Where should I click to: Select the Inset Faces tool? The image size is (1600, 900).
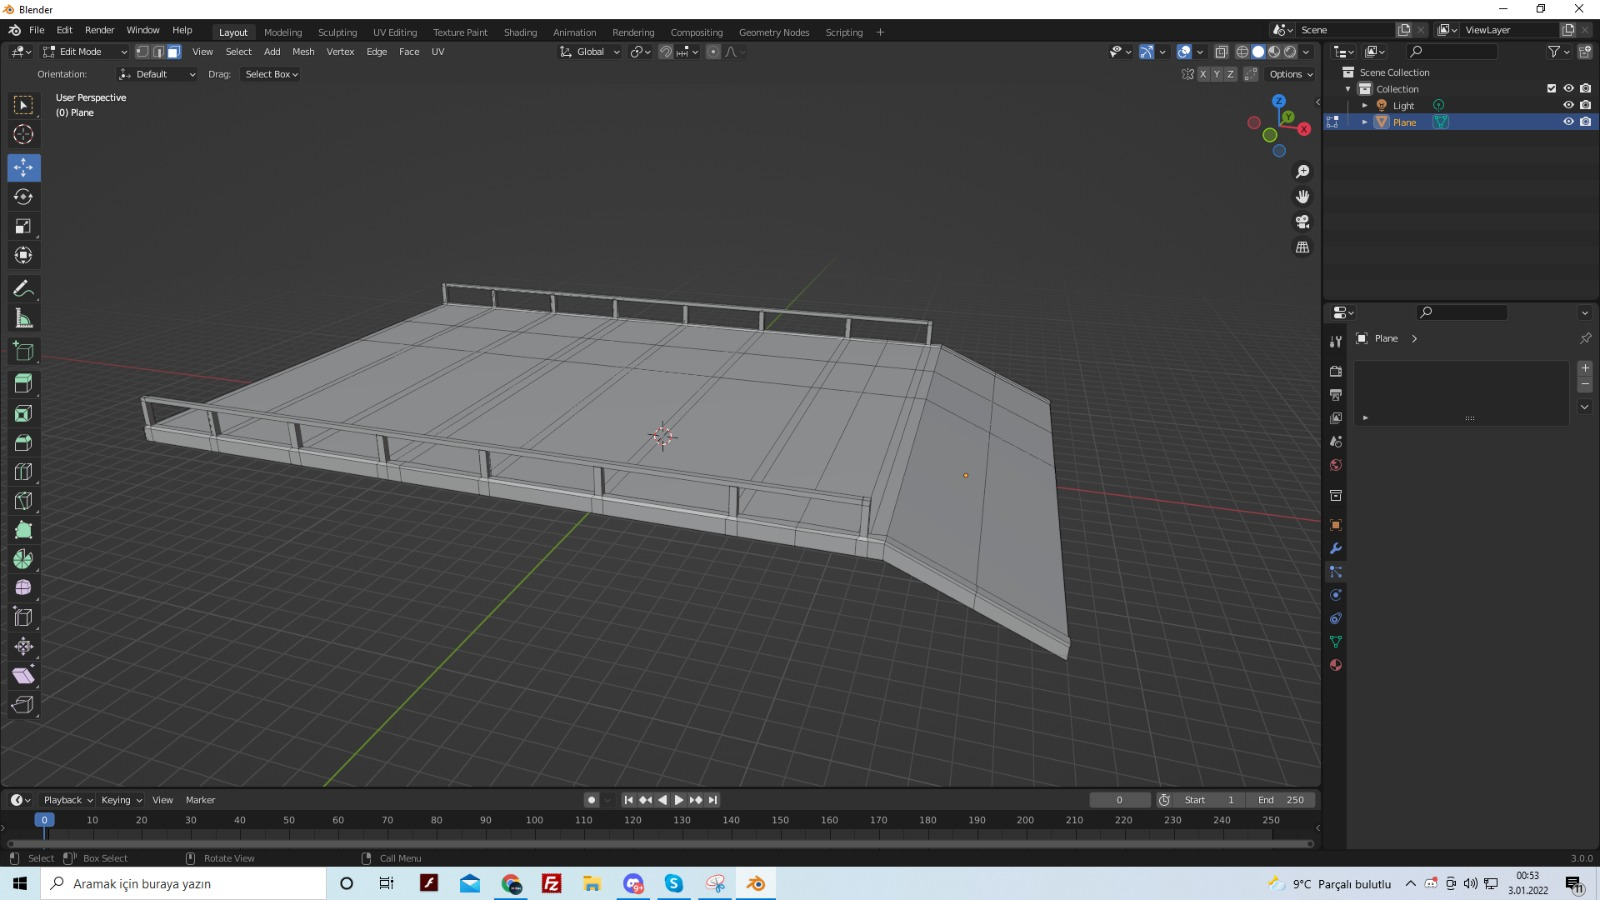click(x=23, y=413)
